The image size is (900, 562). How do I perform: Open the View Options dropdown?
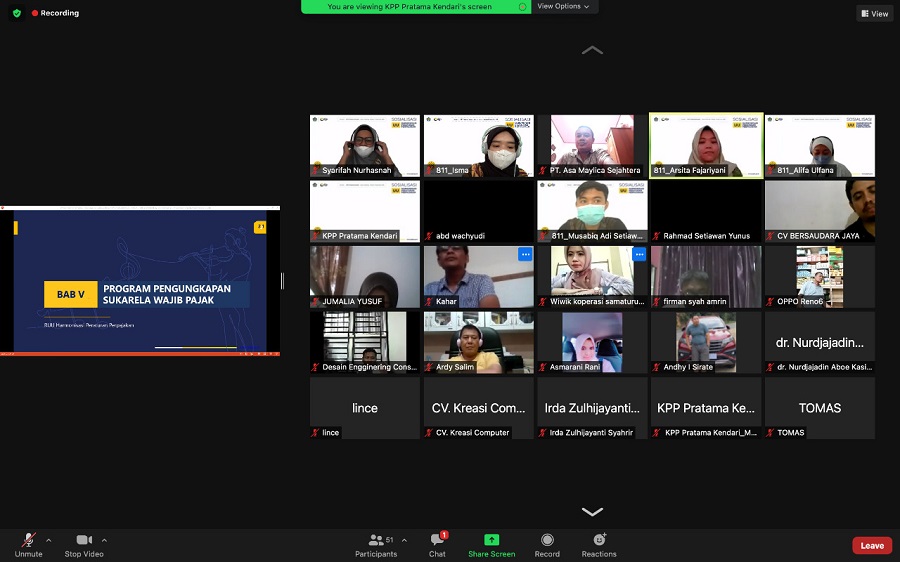click(x=563, y=6)
